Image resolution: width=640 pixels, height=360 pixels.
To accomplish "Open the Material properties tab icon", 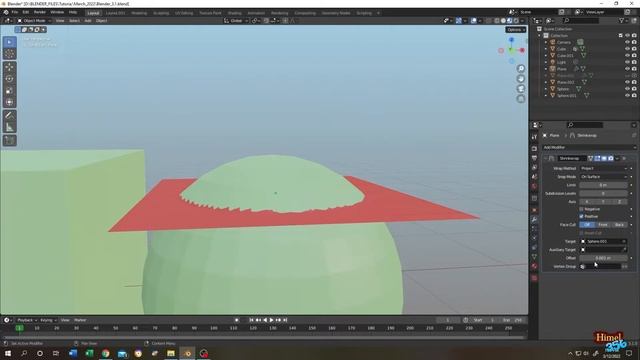I will [534, 266].
